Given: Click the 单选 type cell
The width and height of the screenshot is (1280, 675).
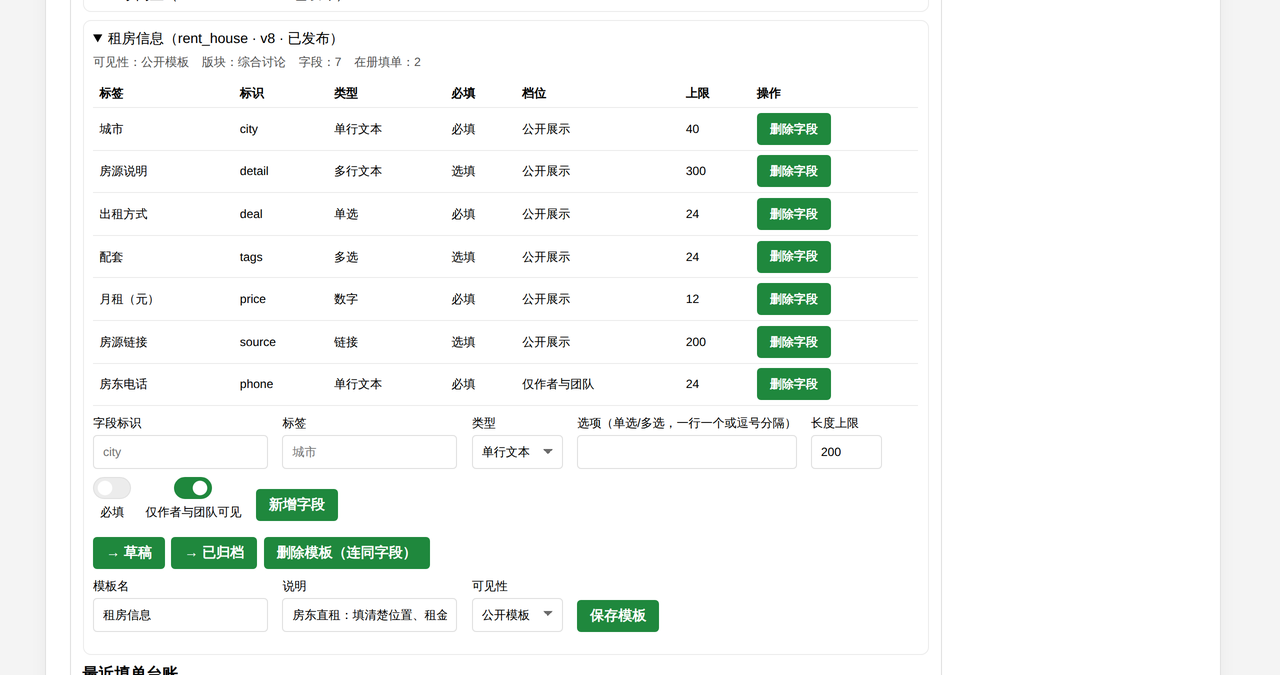Looking at the screenshot, I should point(346,214).
